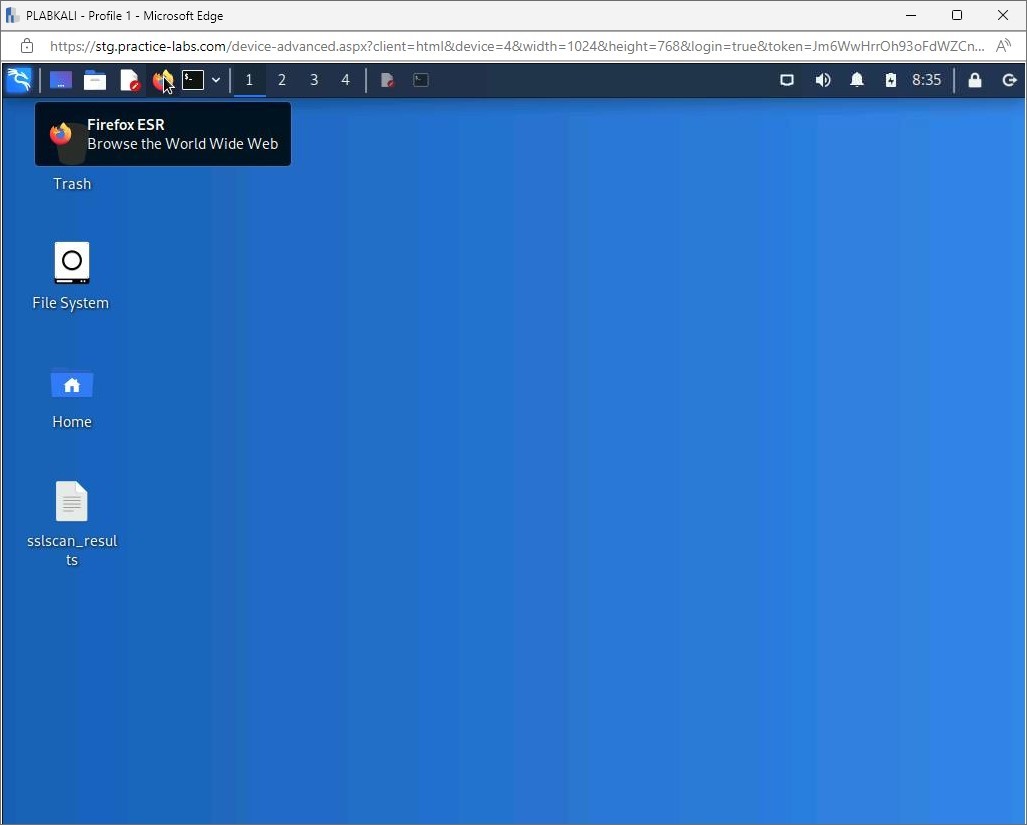Open the File Manager from panel
Screen dimensions: 1027x825
click(x=95, y=80)
